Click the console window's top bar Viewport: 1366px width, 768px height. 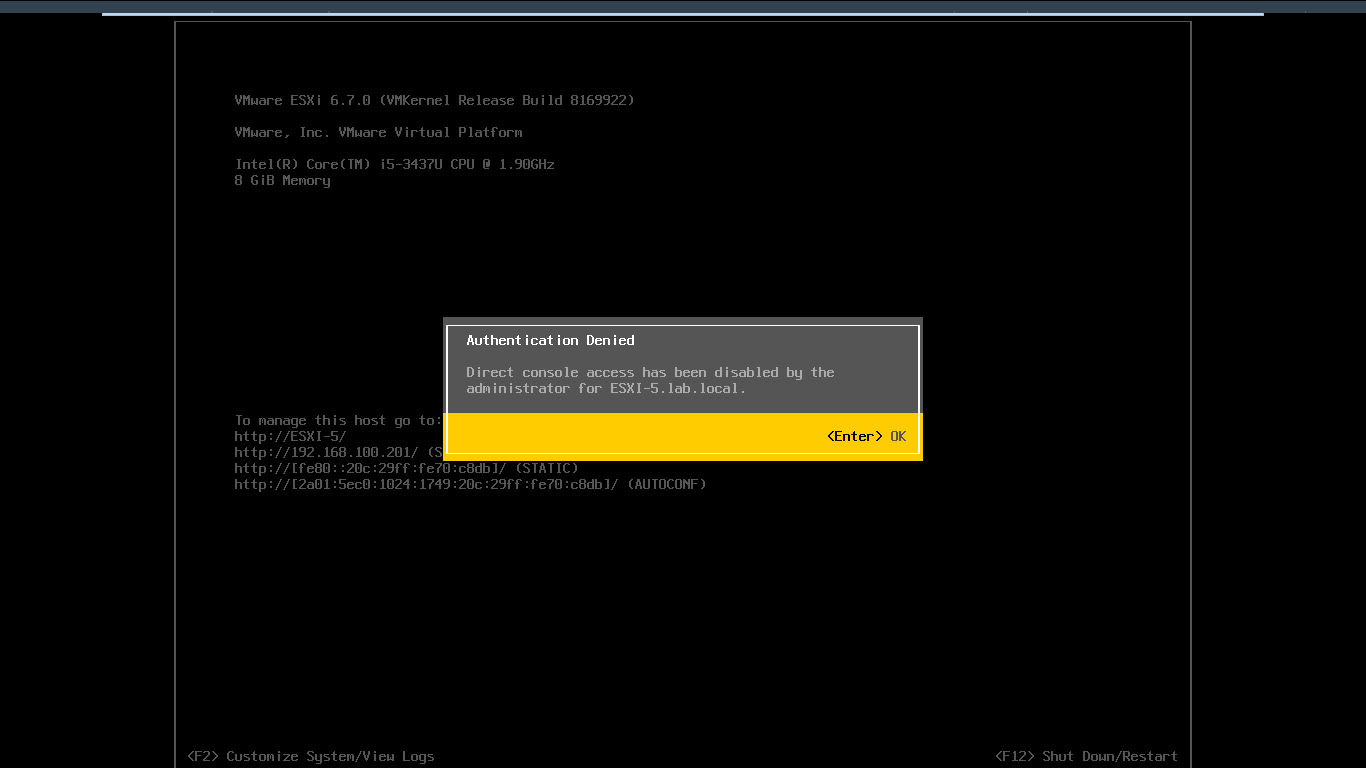tap(683, 7)
